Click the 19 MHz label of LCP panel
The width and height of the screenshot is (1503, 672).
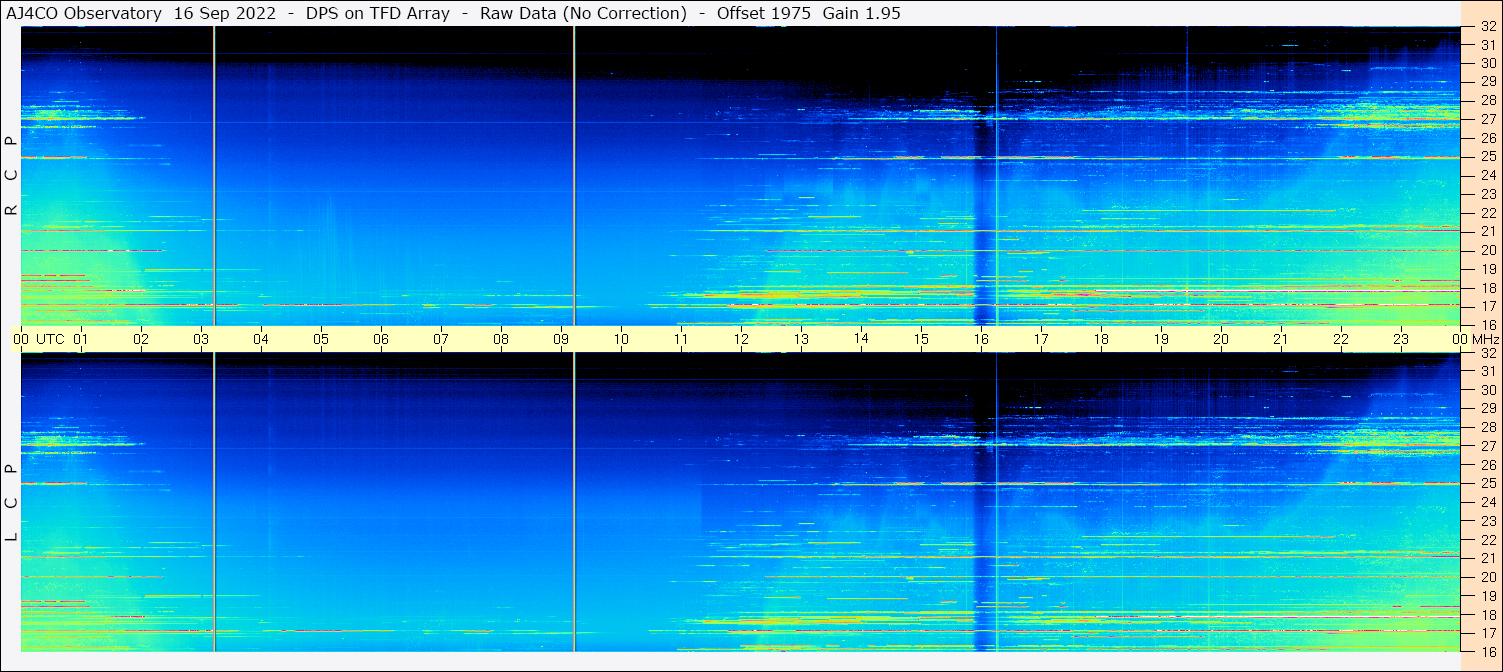click(x=1487, y=596)
